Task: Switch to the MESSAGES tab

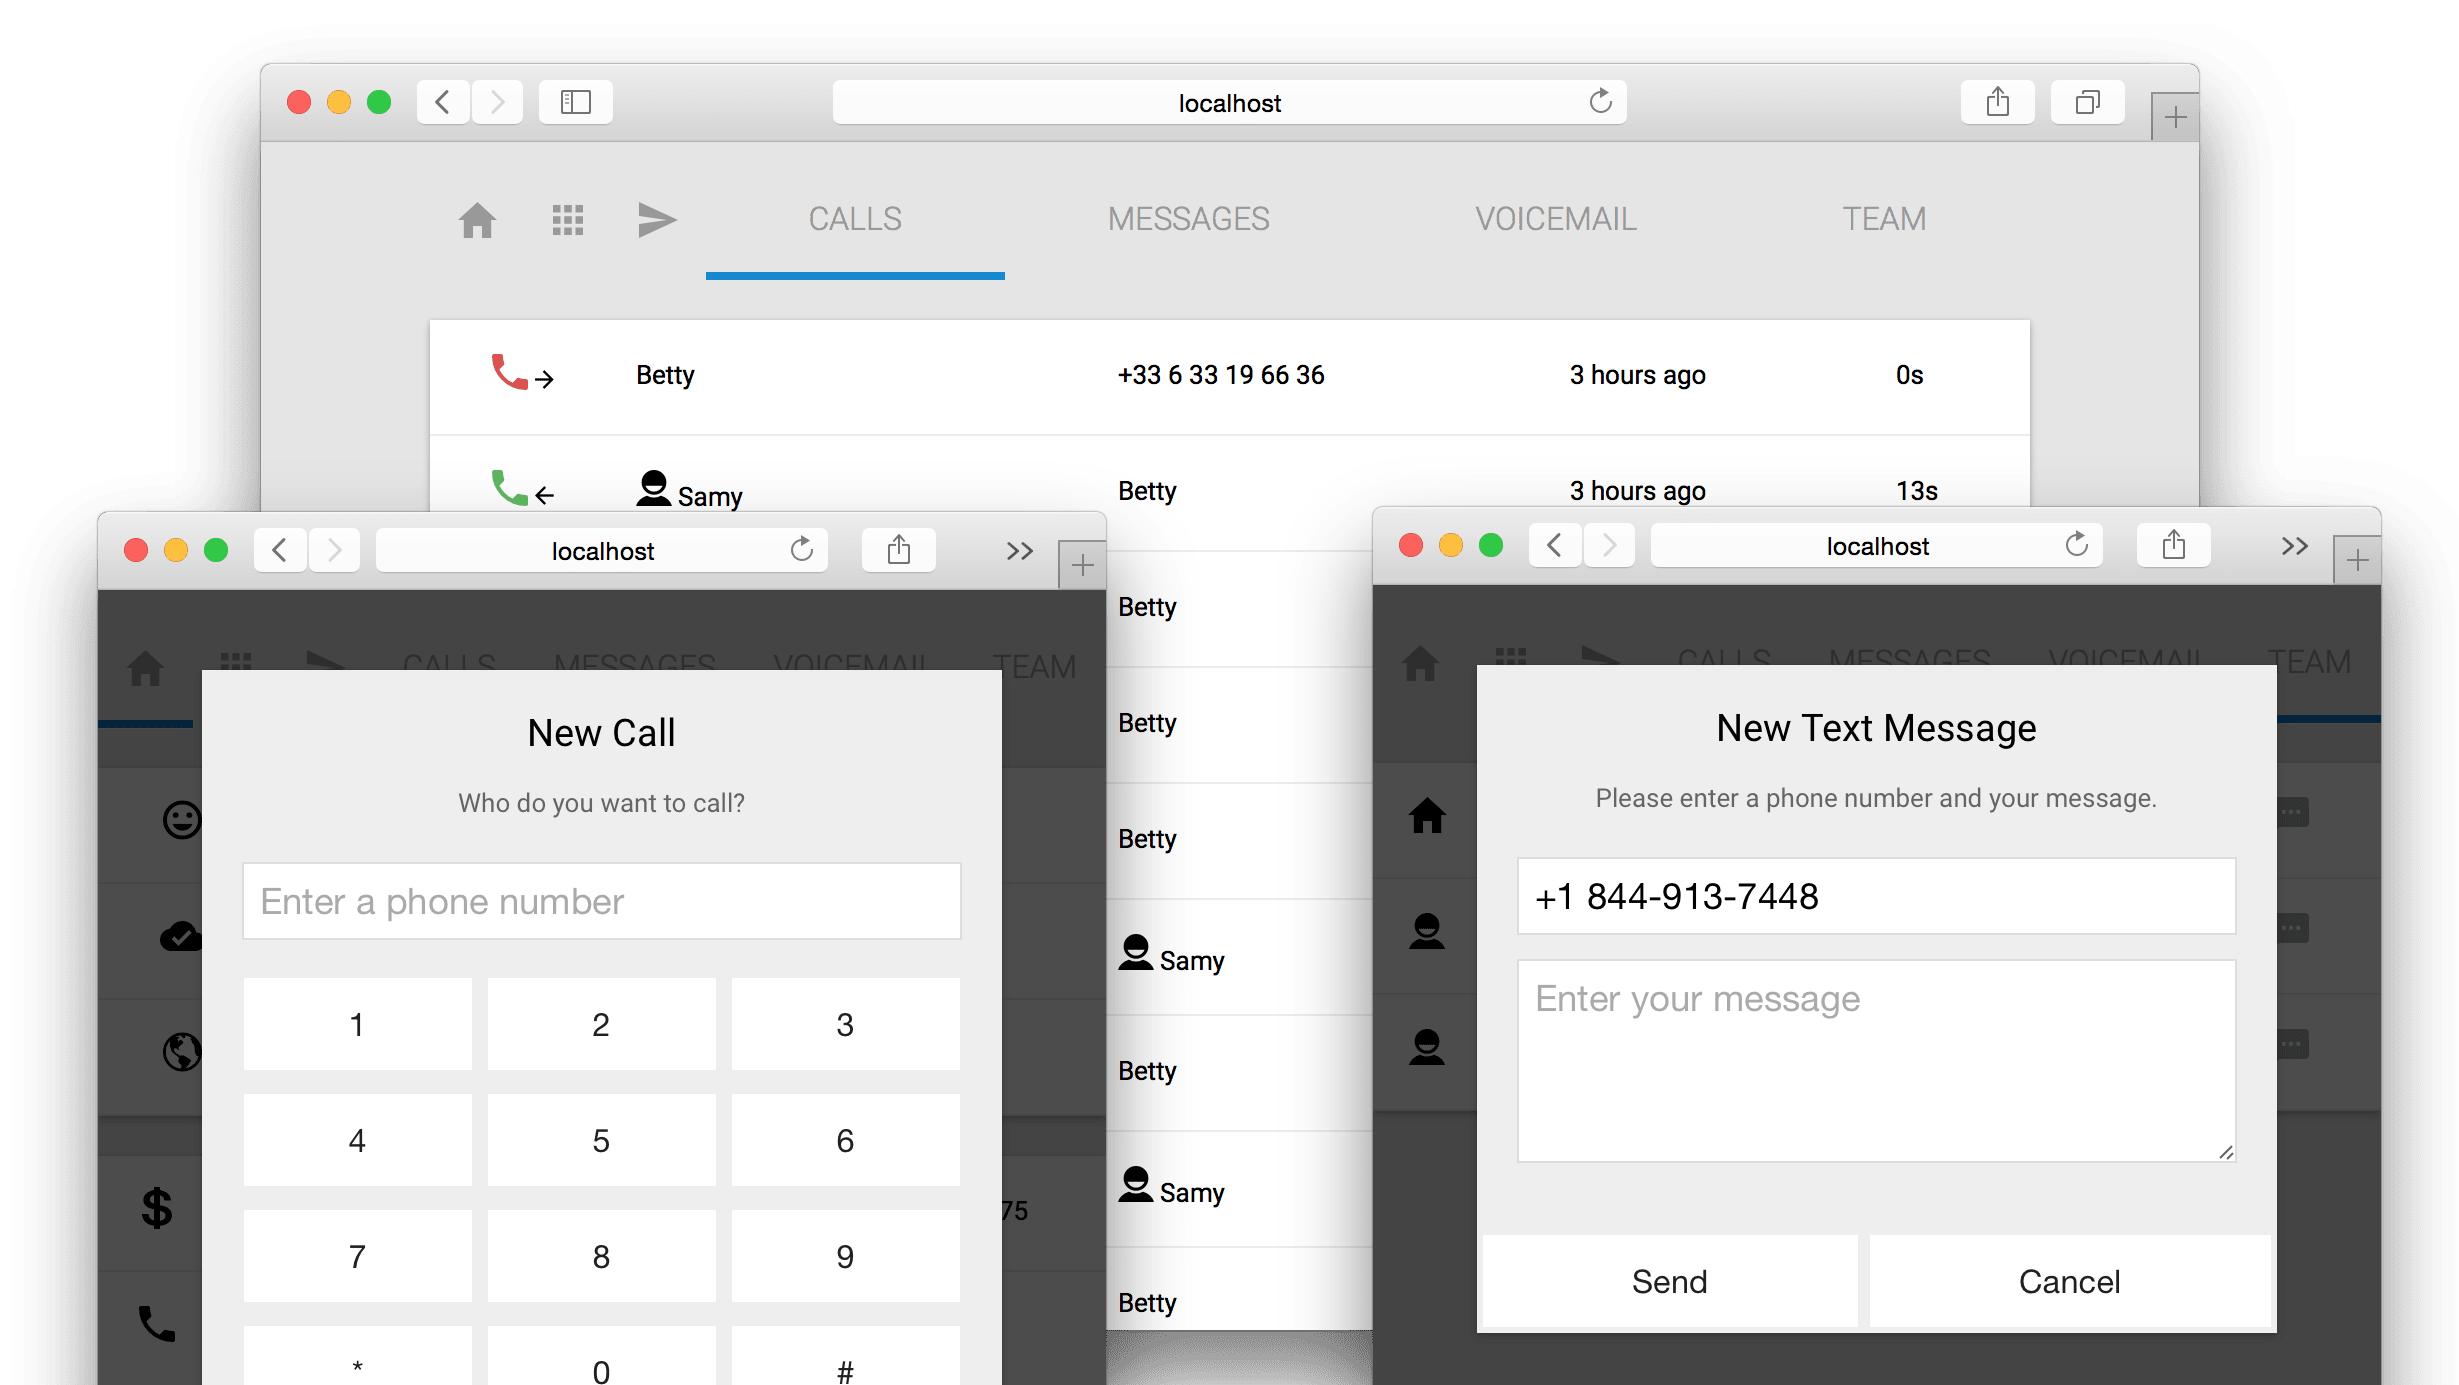Action: click(1188, 219)
